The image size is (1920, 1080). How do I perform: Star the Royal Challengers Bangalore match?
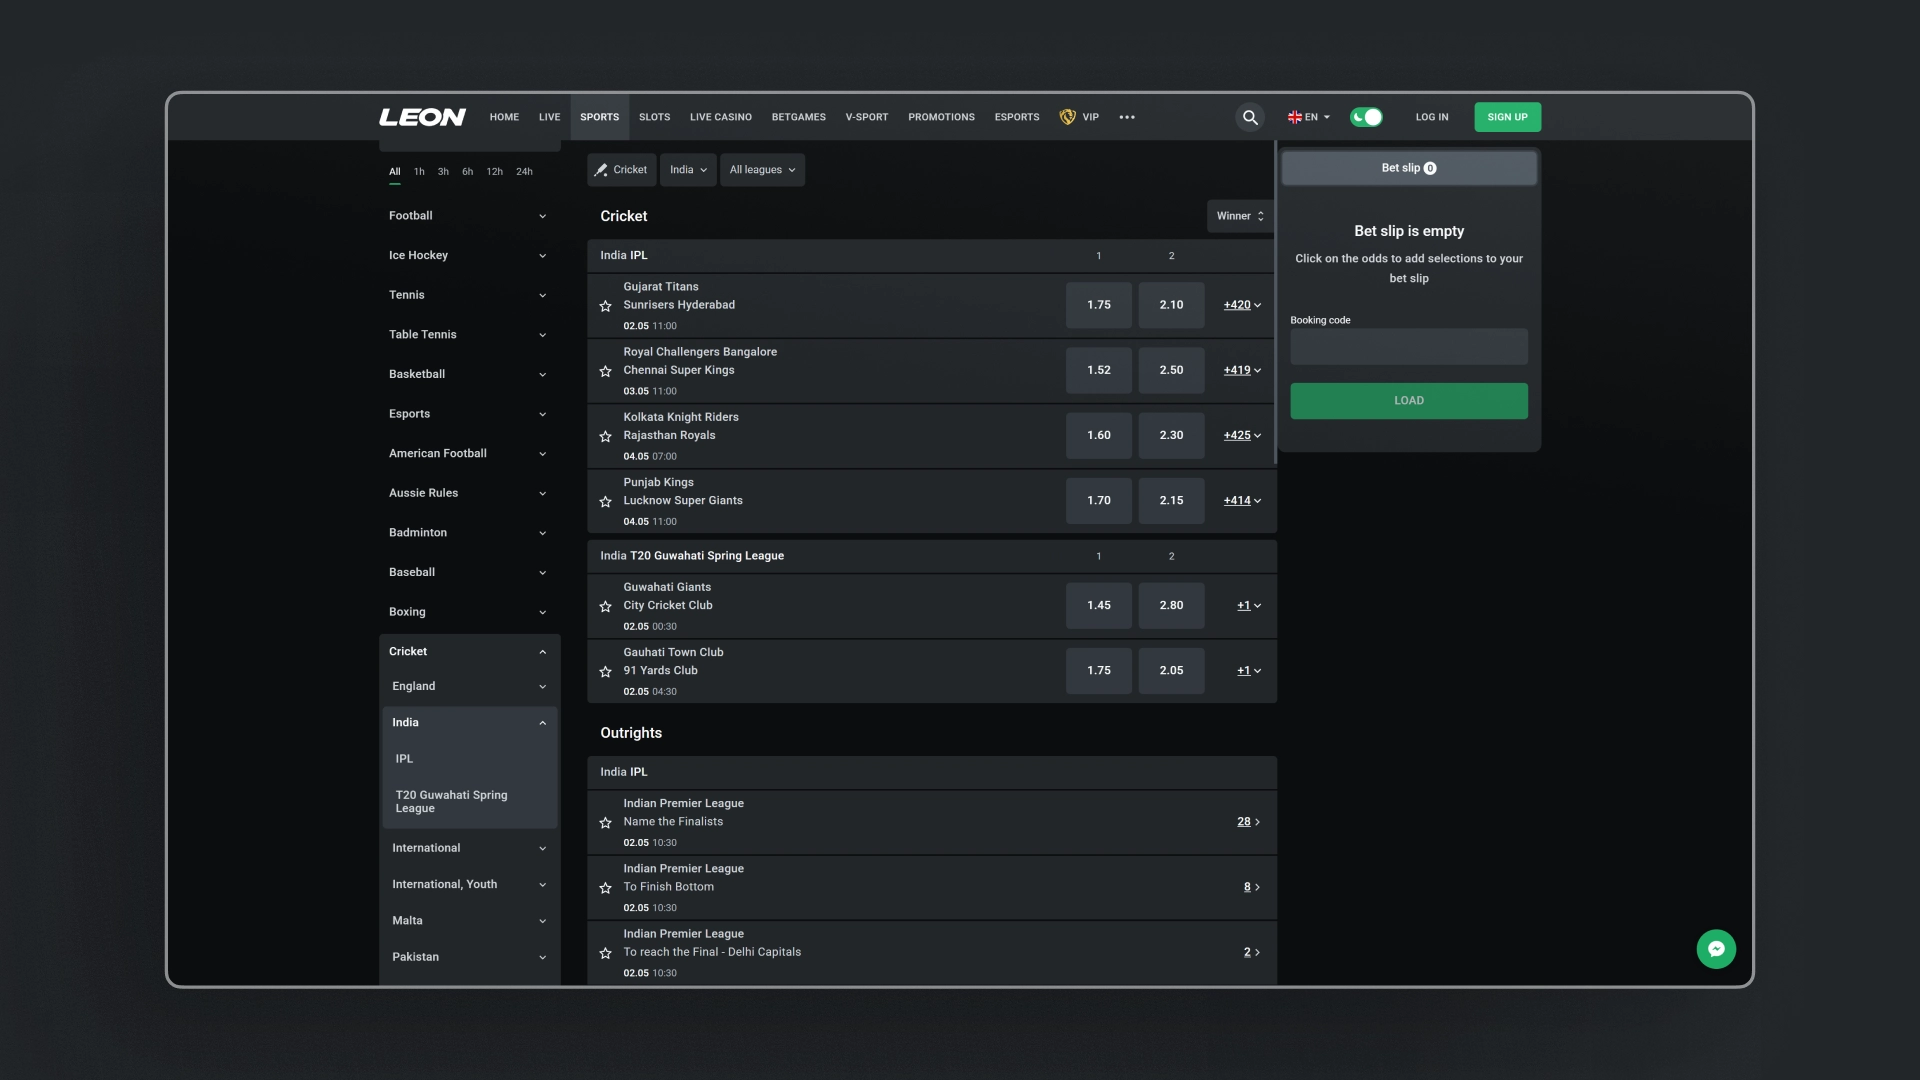pos(605,371)
